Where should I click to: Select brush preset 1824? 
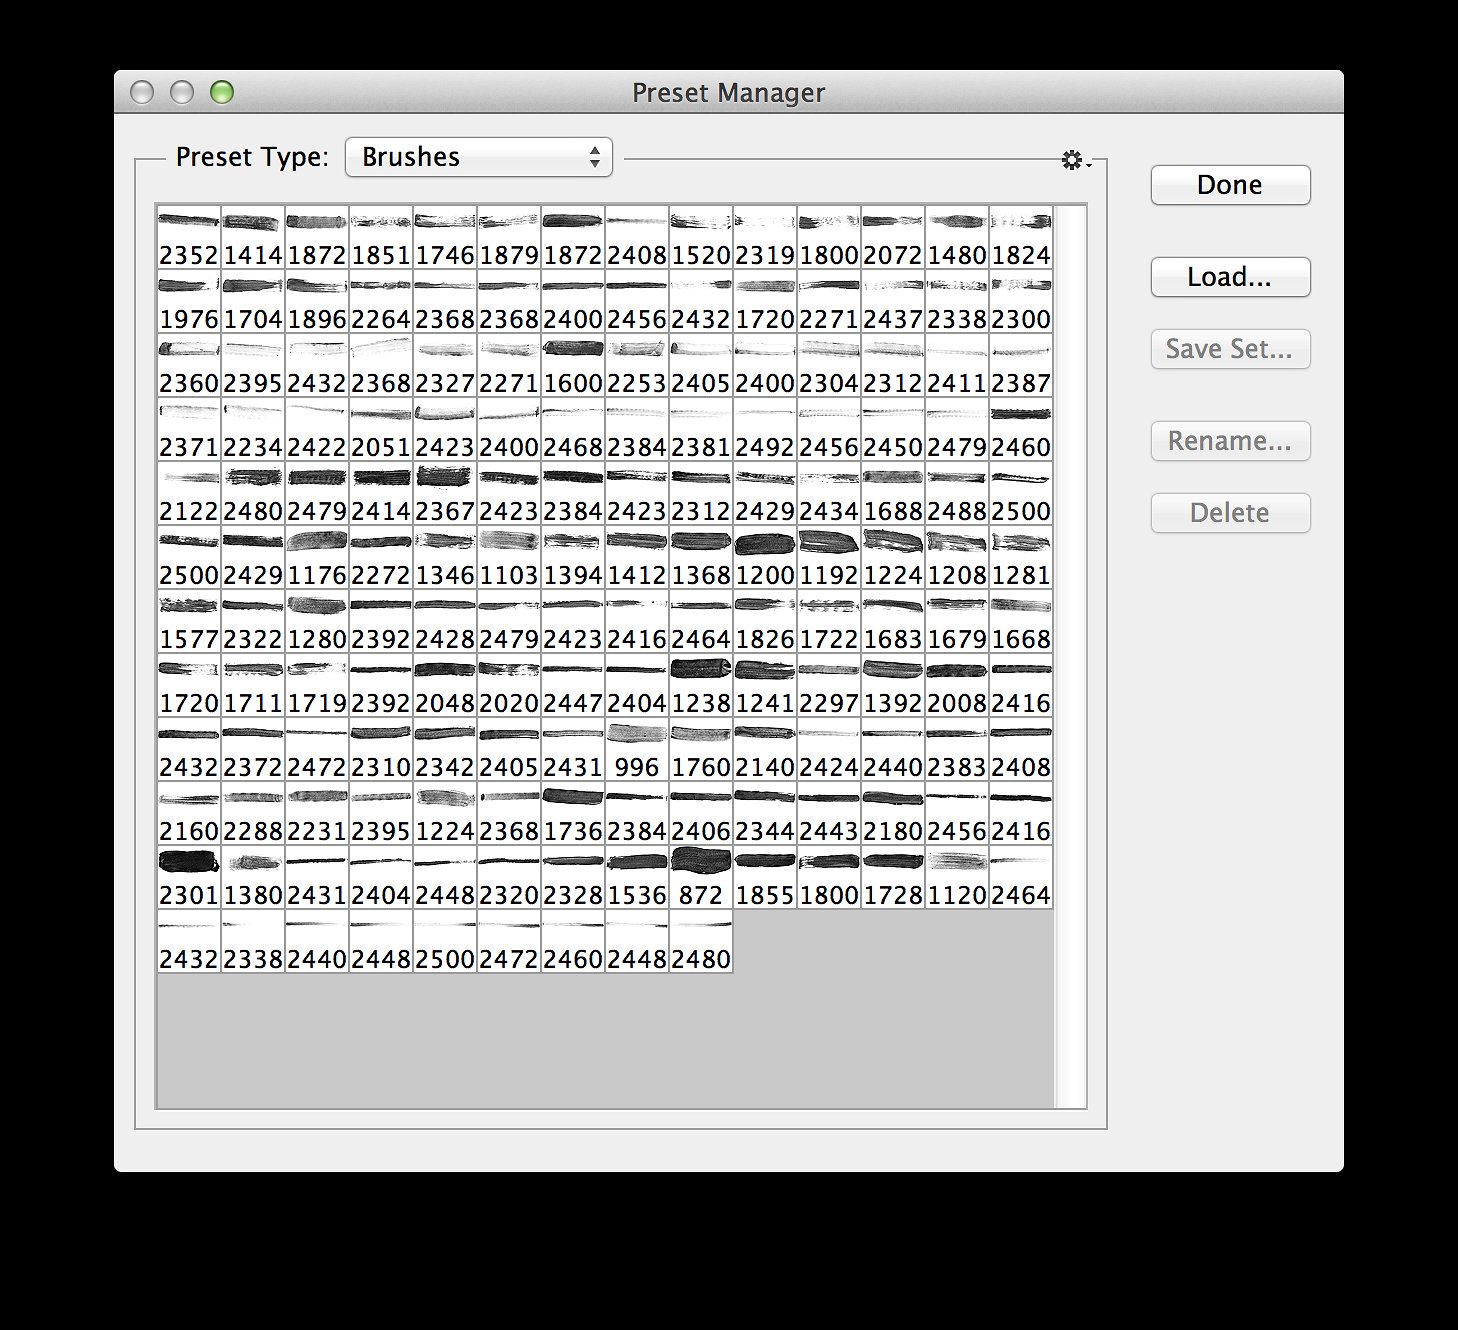[x=1021, y=238]
